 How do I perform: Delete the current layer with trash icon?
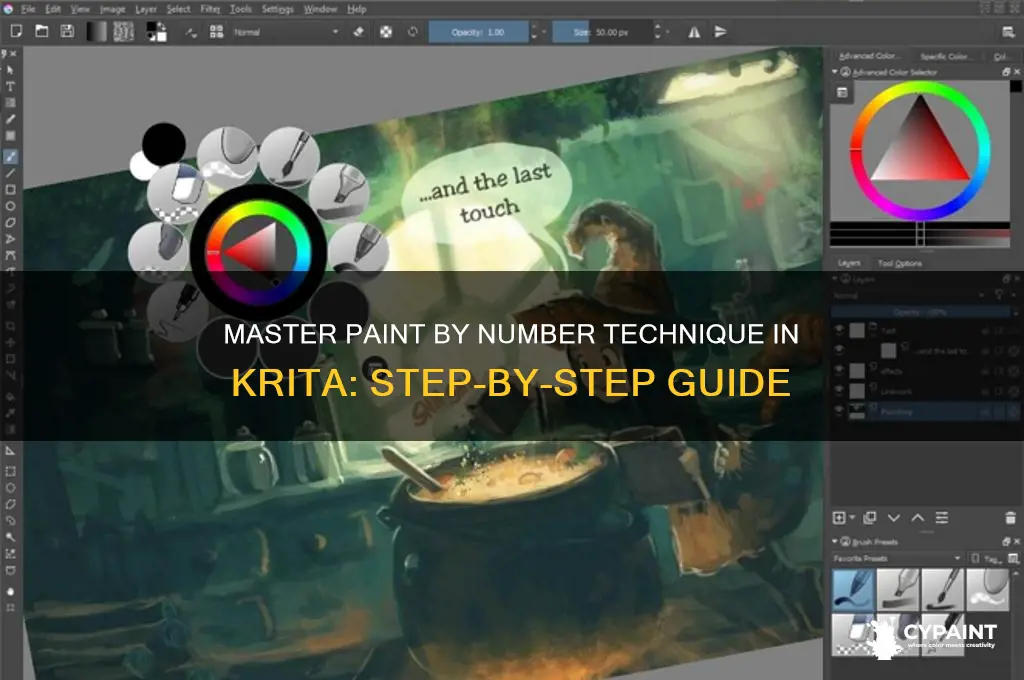[x=1010, y=518]
